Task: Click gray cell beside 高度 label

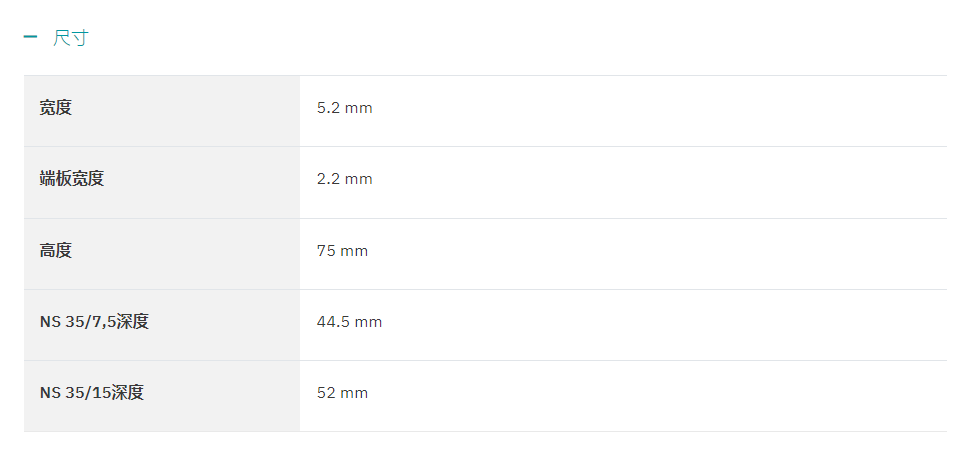Action: pyautogui.click(x=184, y=254)
